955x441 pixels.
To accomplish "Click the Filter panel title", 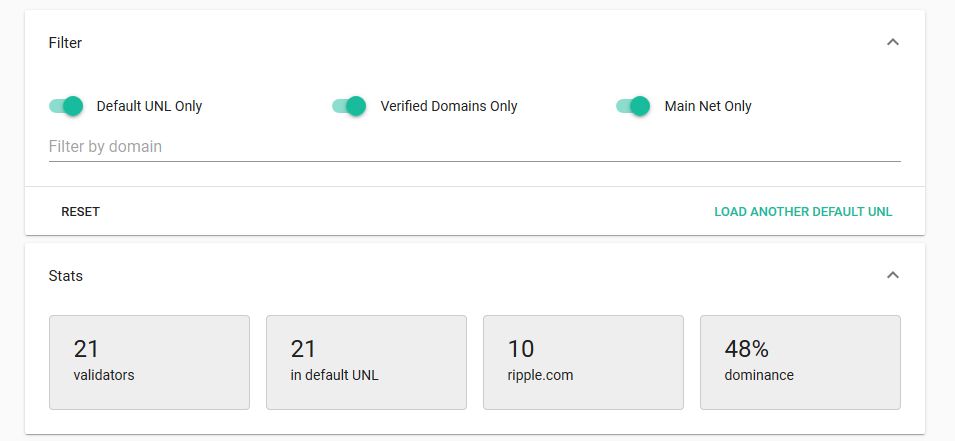I will point(65,43).
